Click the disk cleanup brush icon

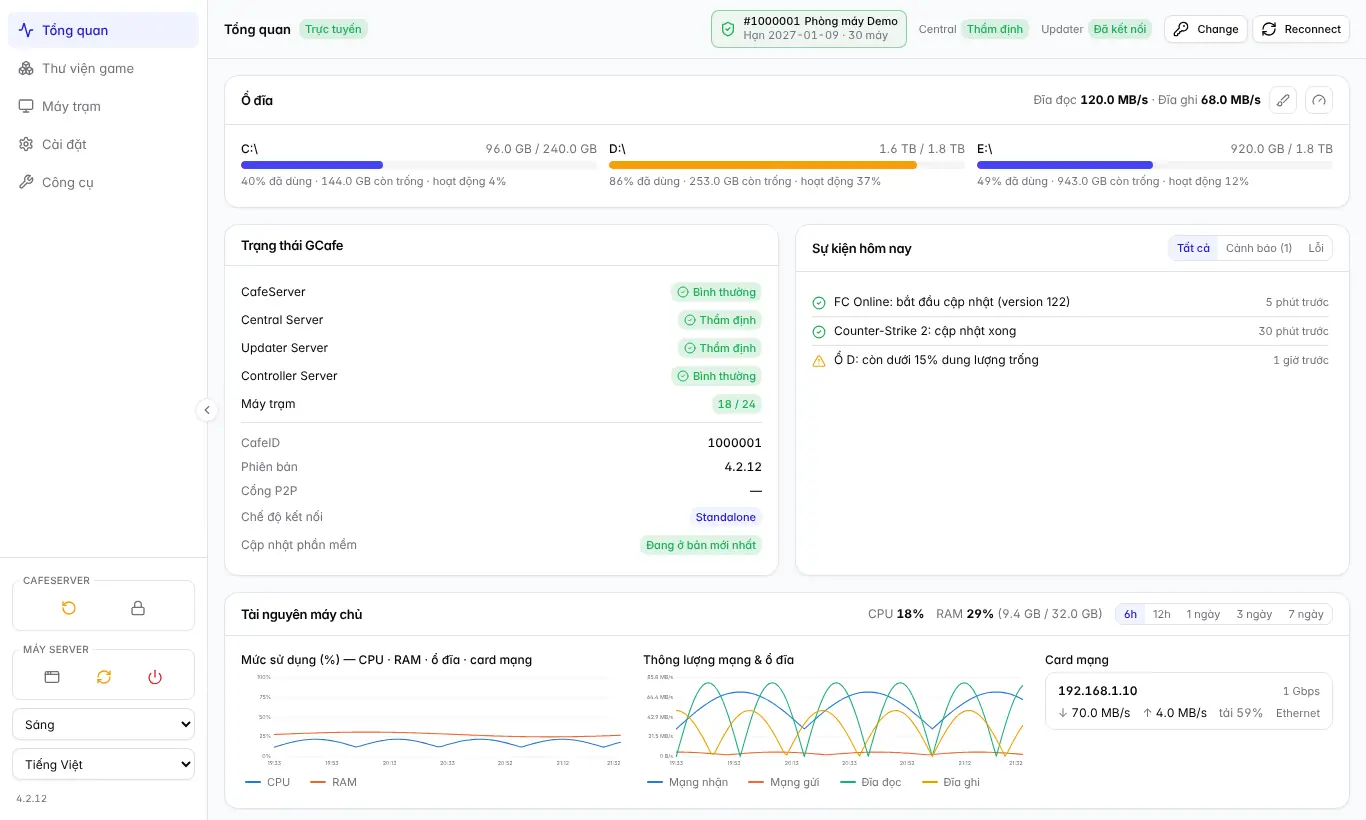pos(1283,100)
